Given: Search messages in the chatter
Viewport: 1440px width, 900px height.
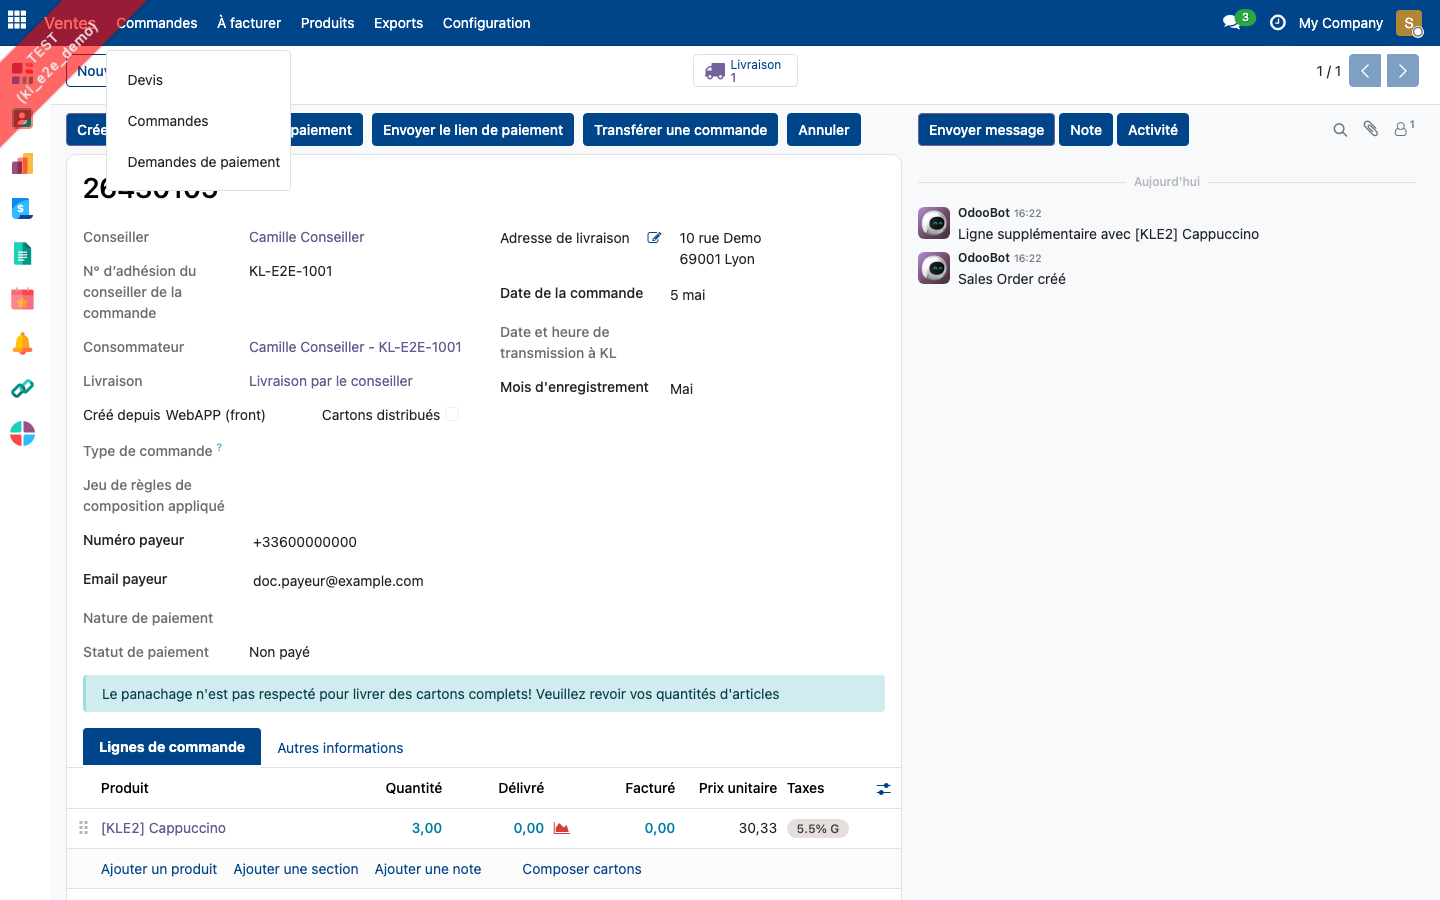Looking at the screenshot, I should coord(1340,130).
